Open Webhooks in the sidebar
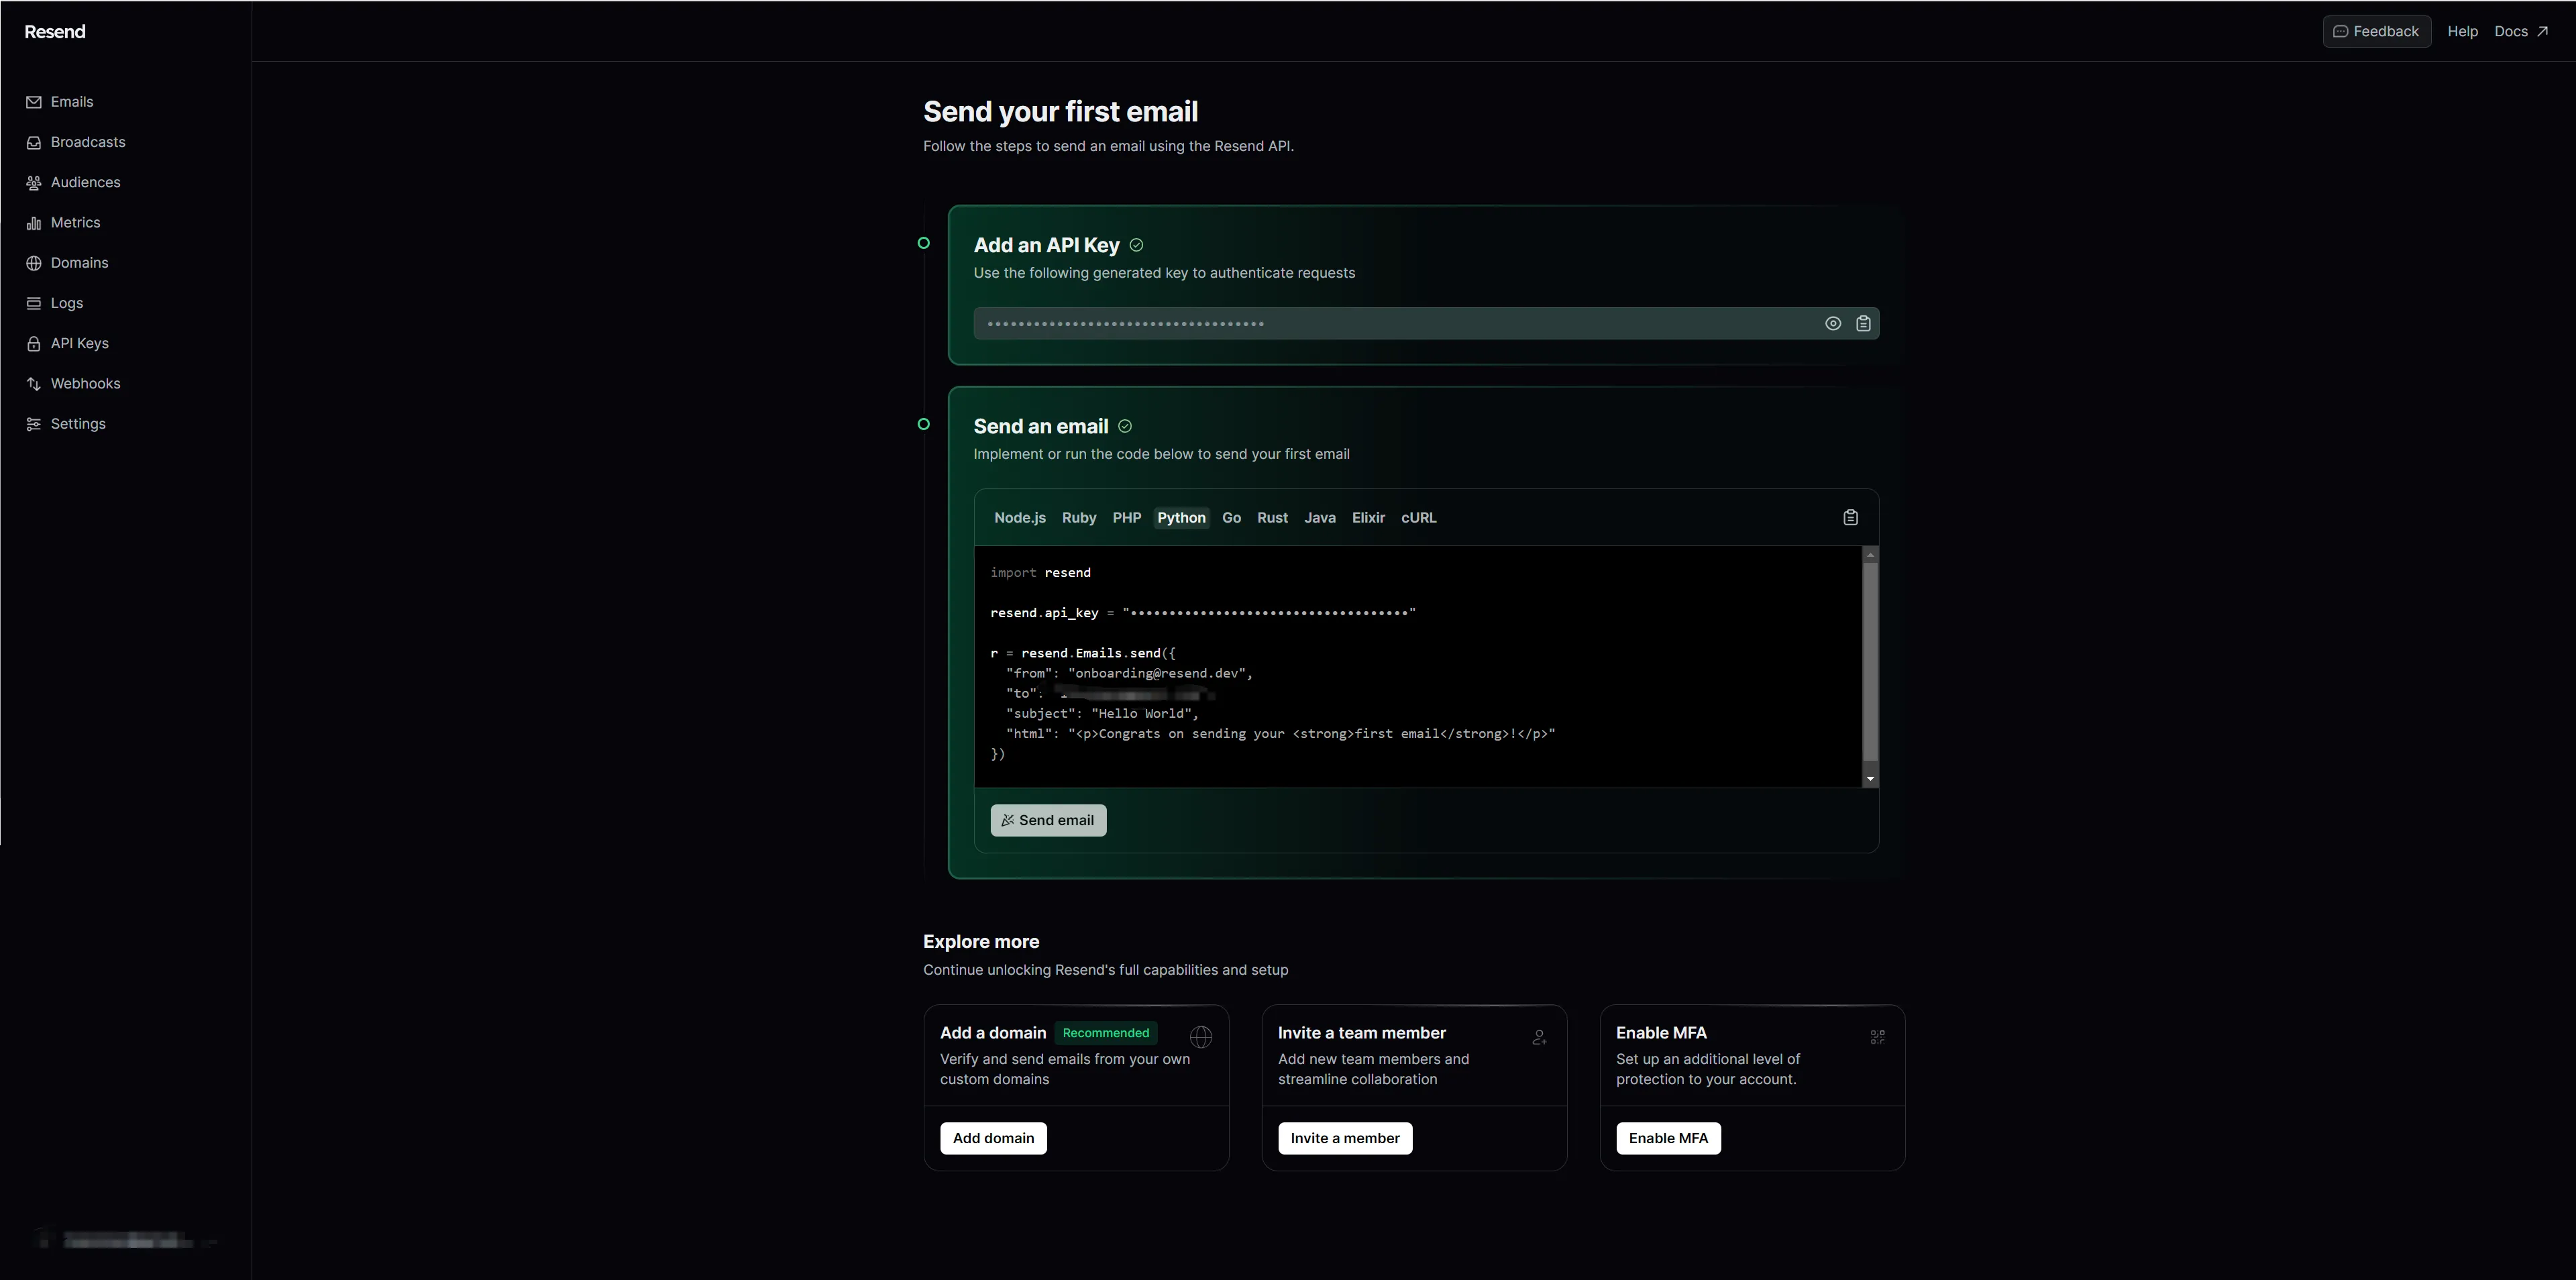 coord(85,384)
